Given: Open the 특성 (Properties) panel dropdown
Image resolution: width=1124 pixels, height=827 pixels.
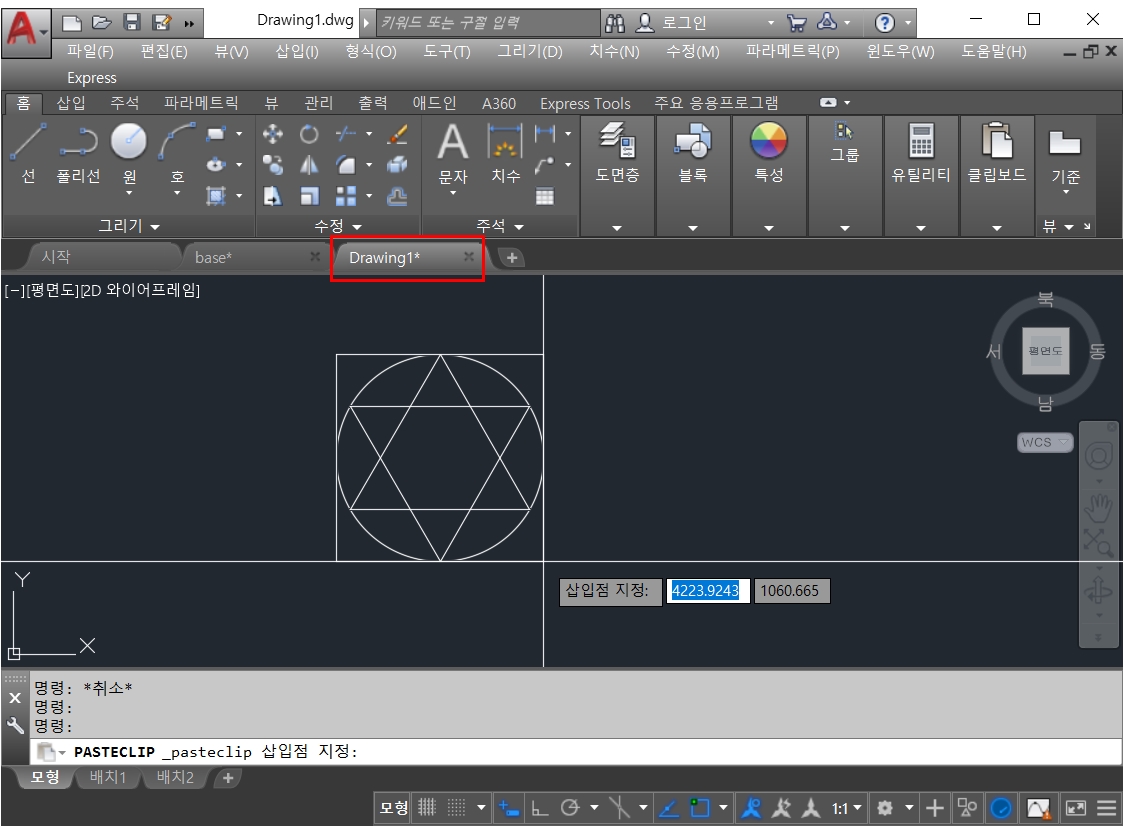Looking at the screenshot, I should [x=769, y=228].
